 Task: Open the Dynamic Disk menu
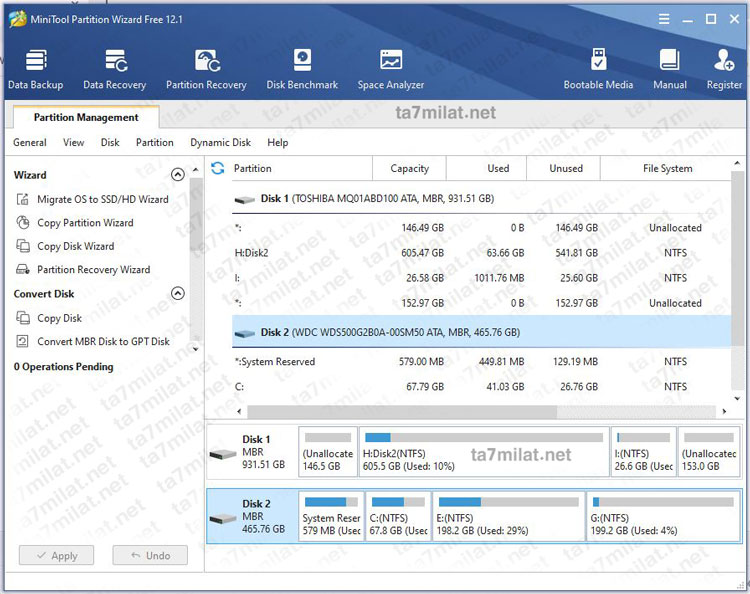tap(221, 143)
